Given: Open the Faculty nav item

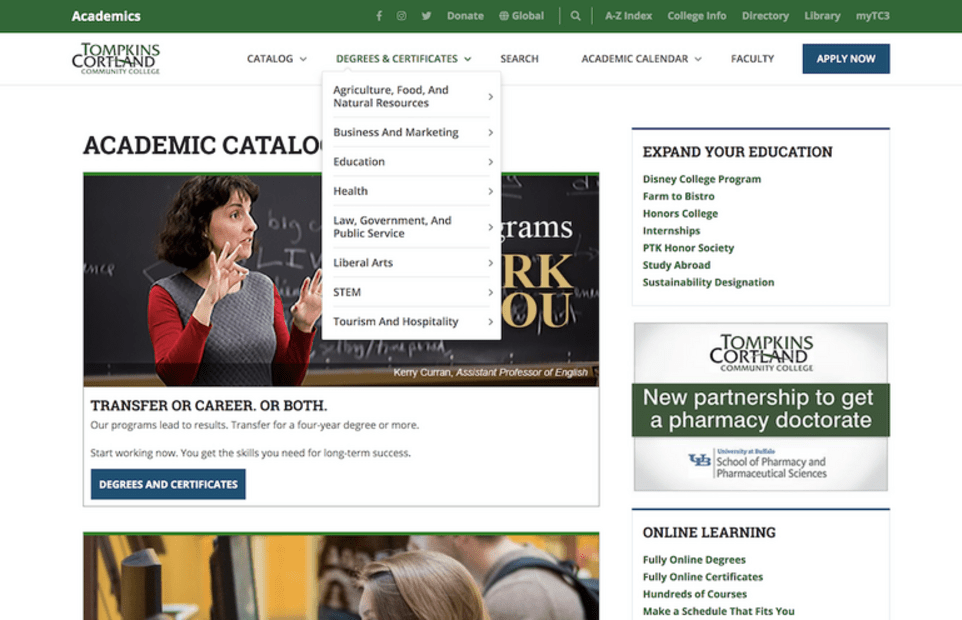Looking at the screenshot, I should (x=752, y=59).
